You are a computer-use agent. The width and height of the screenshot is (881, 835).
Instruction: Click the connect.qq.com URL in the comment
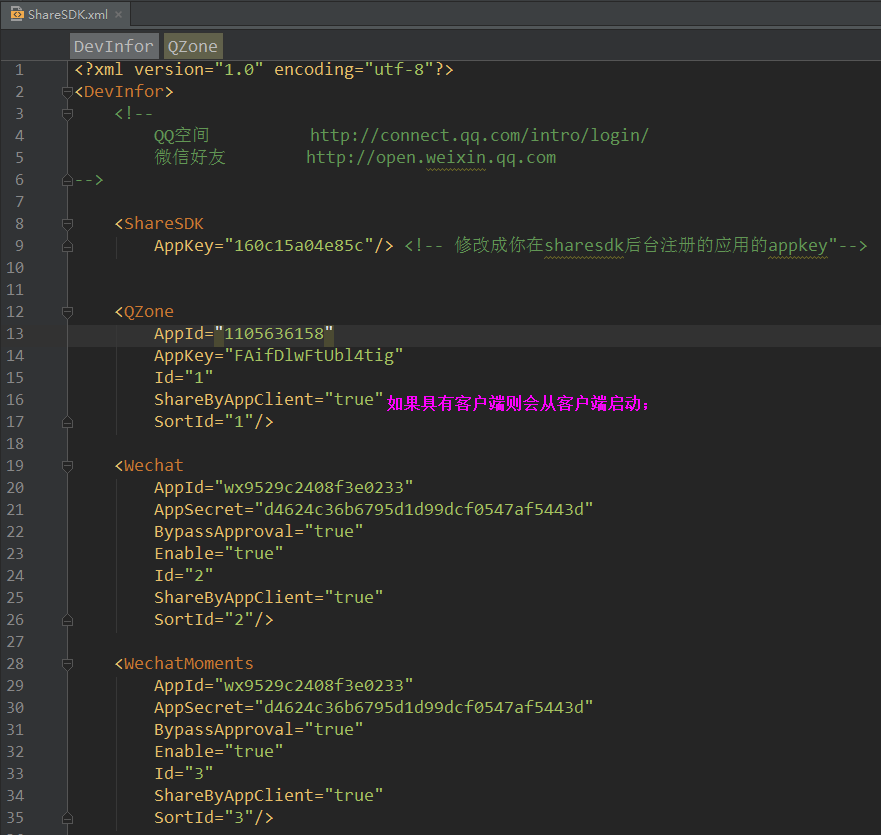tap(479, 136)
